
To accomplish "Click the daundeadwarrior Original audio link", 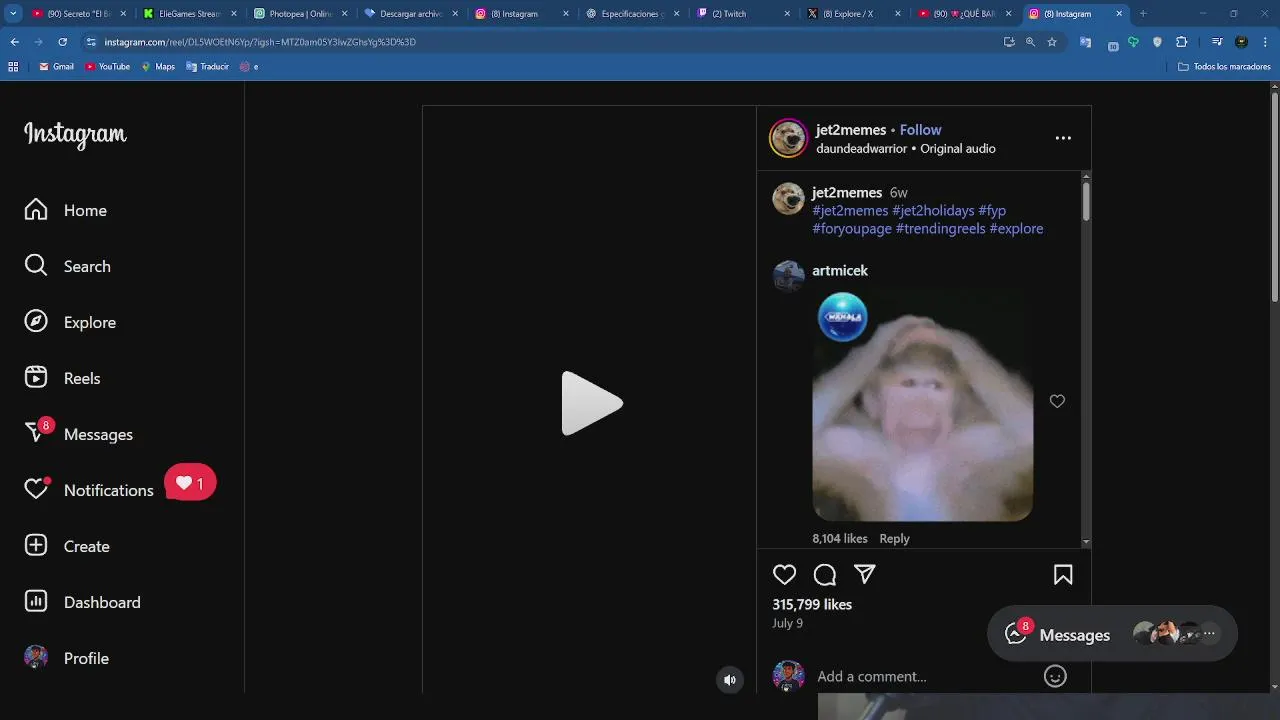I will coord(906,148).
